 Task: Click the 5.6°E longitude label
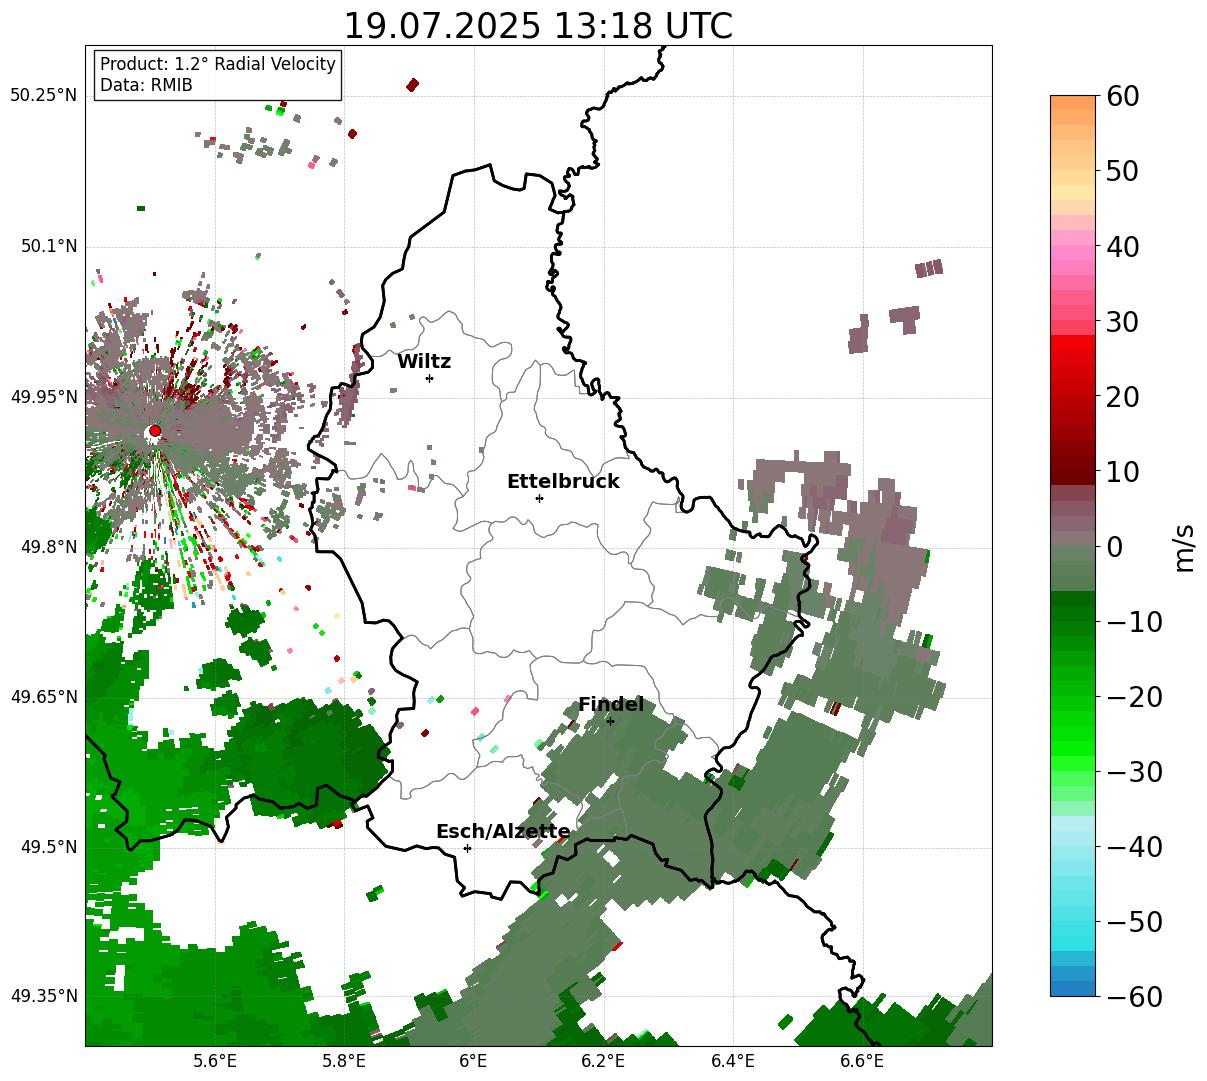[215, 1061]
